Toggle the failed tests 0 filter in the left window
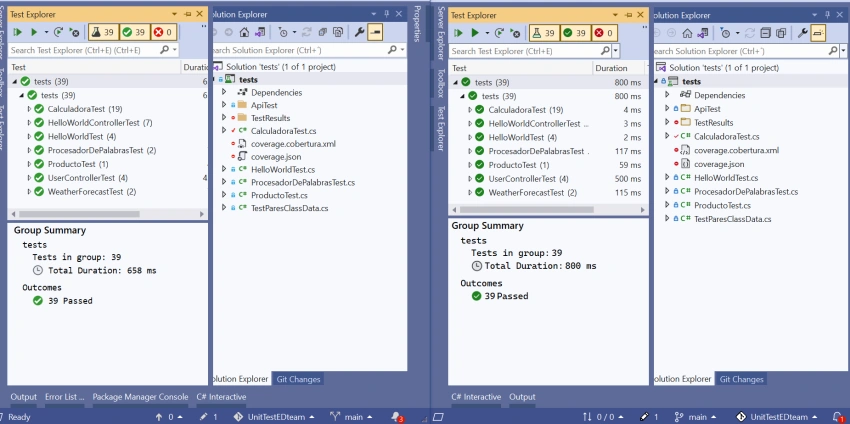 click(163, 33)
